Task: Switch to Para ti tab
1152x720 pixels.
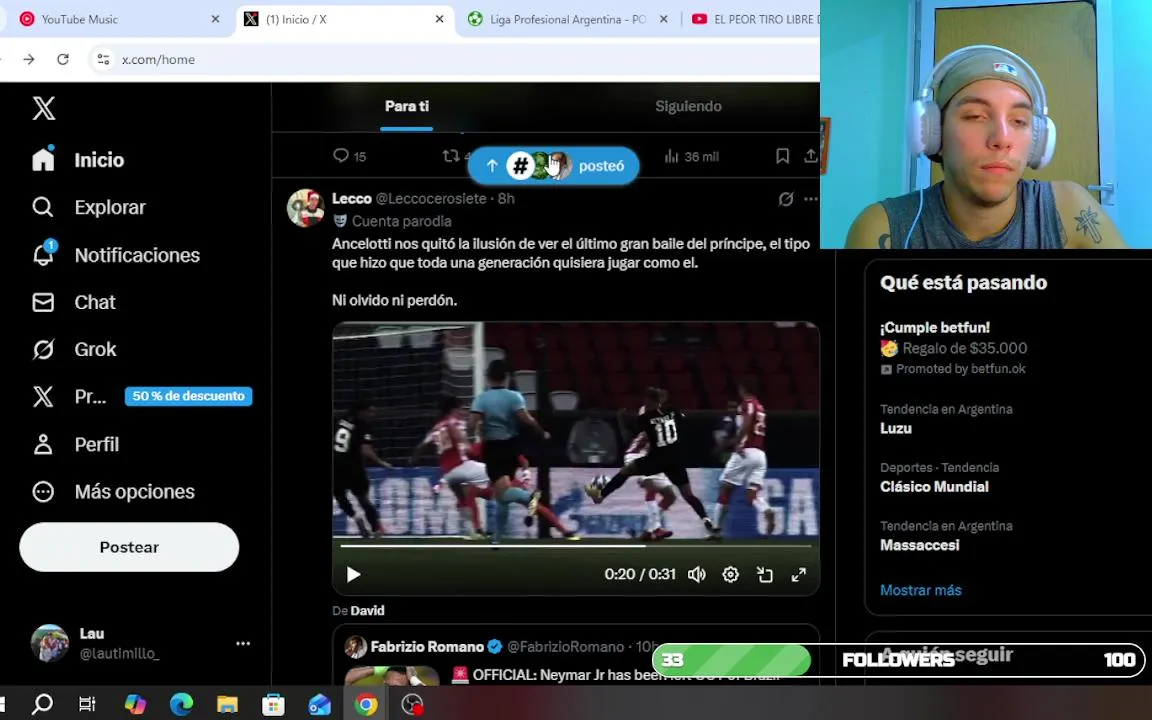Action: [406, 107]
